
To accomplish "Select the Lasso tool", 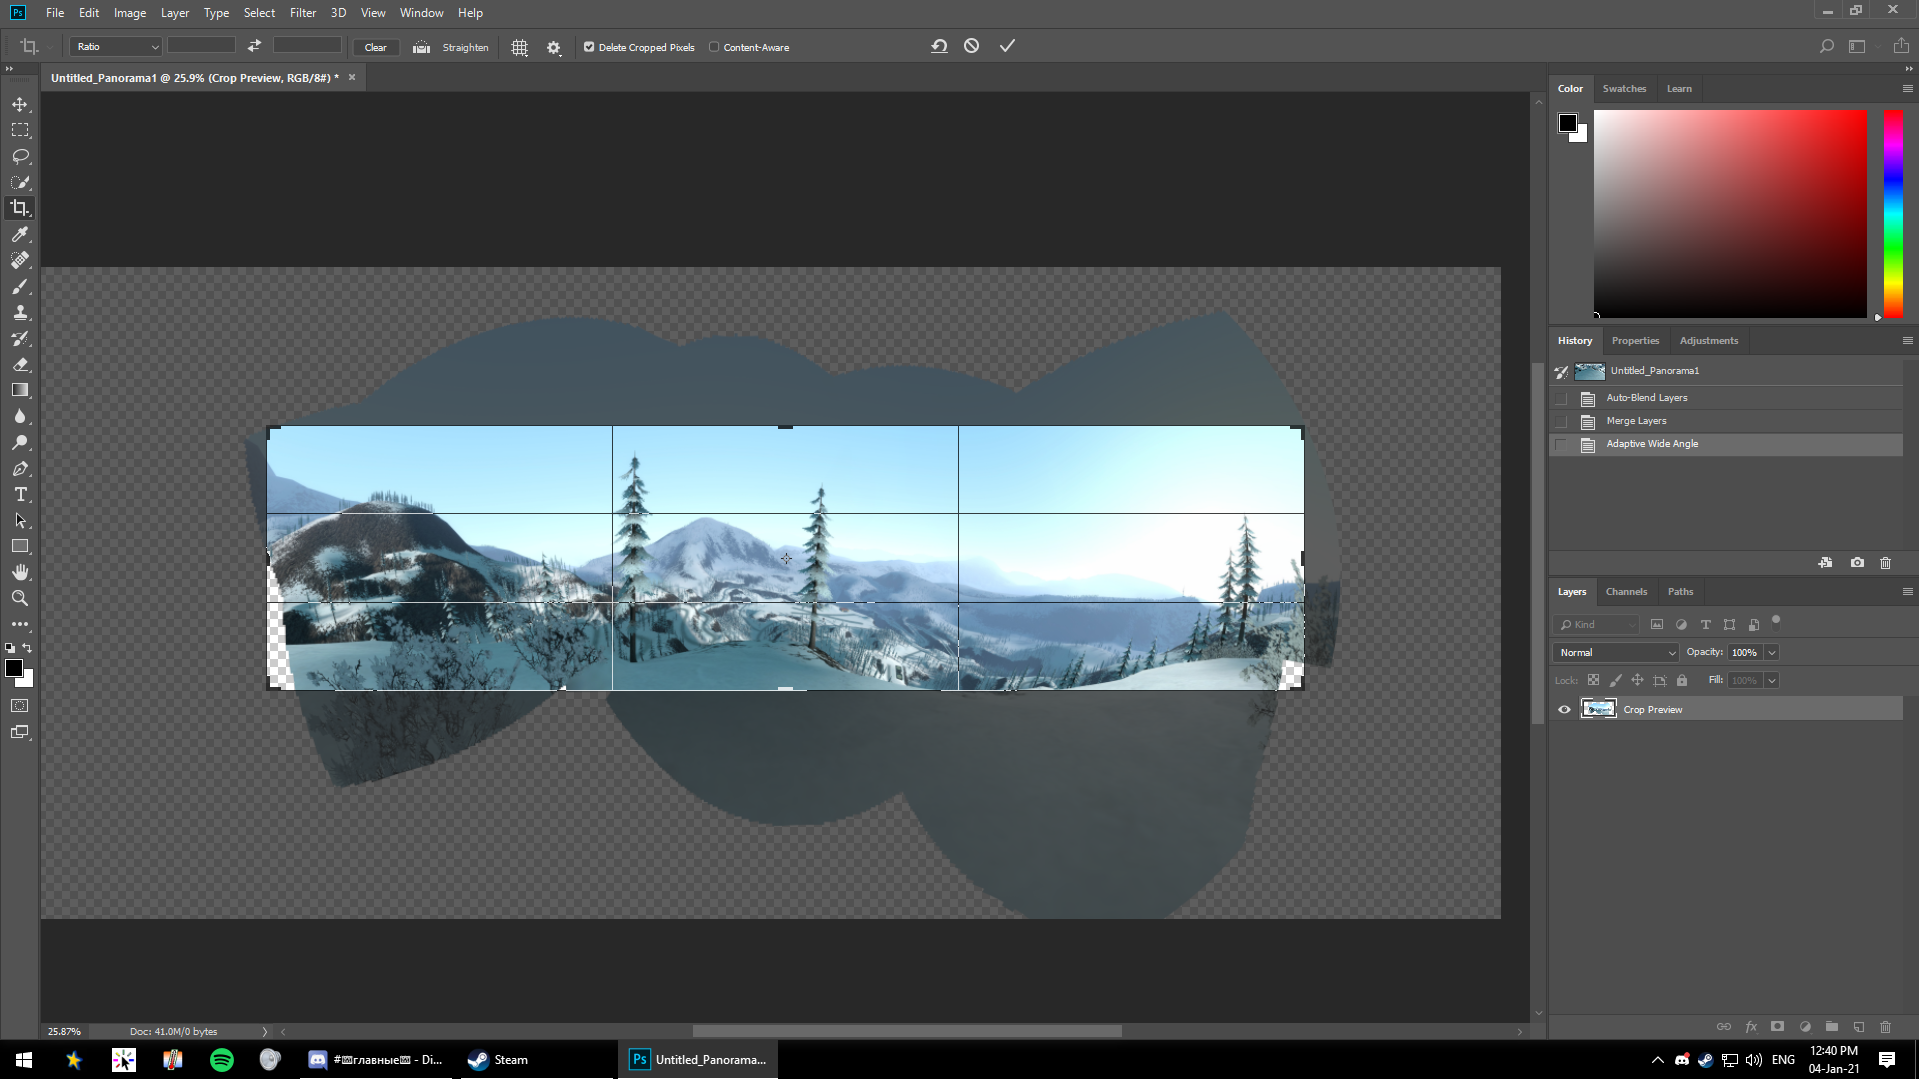I will coord(20,156).
